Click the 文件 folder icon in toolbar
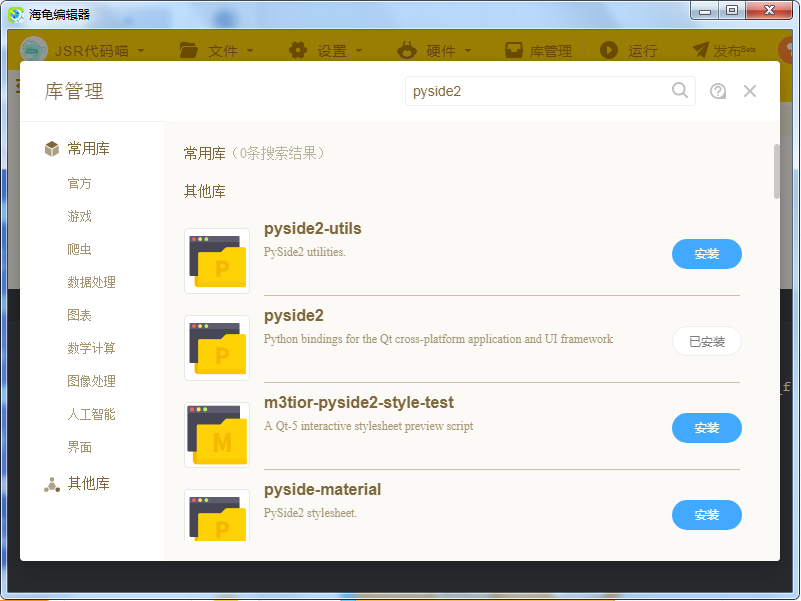 point(189,50)
